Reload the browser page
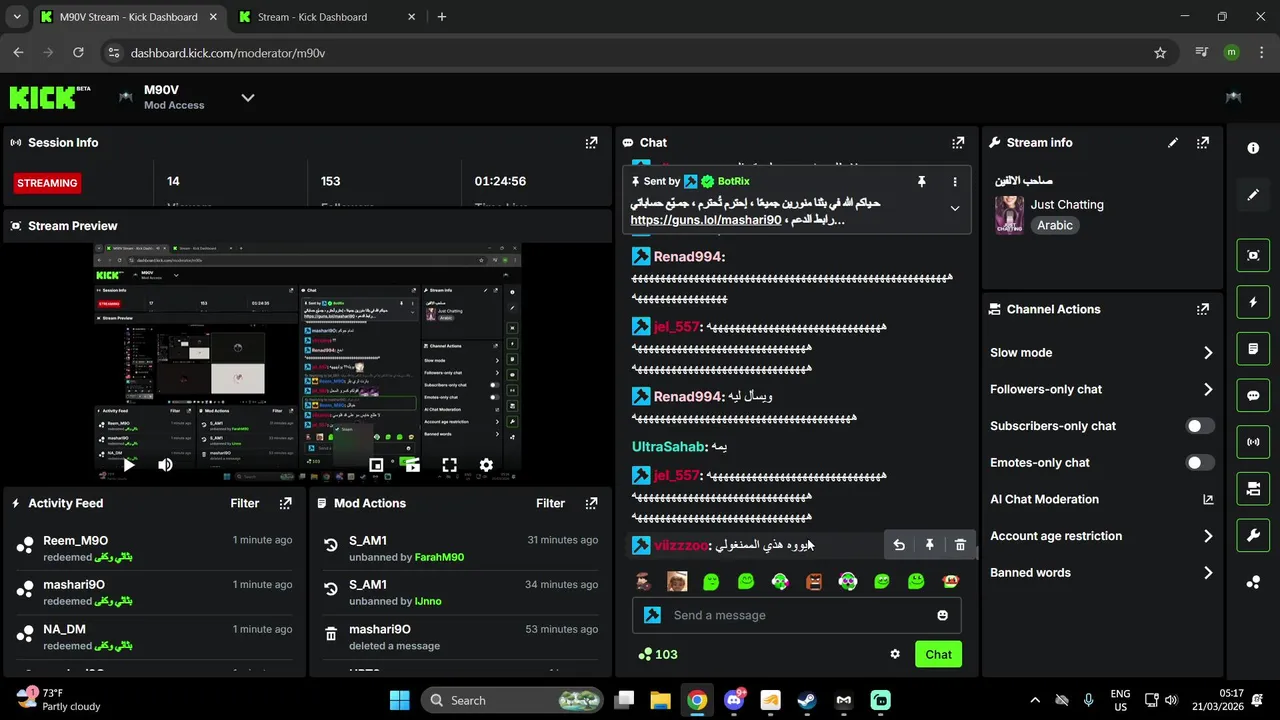This screenshot has height=720, width=1280. pos(77,53)
